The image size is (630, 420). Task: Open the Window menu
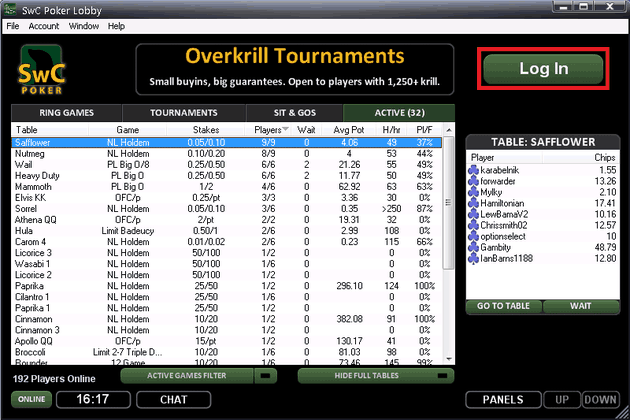point(84,26)
